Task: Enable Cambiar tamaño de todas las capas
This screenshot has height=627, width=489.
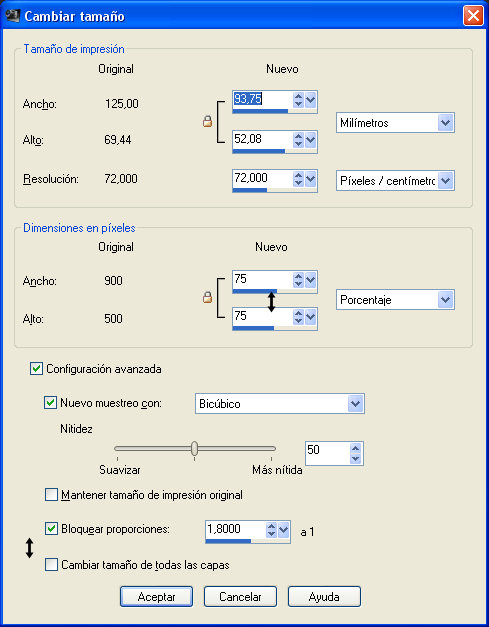Action: (51, 565)
